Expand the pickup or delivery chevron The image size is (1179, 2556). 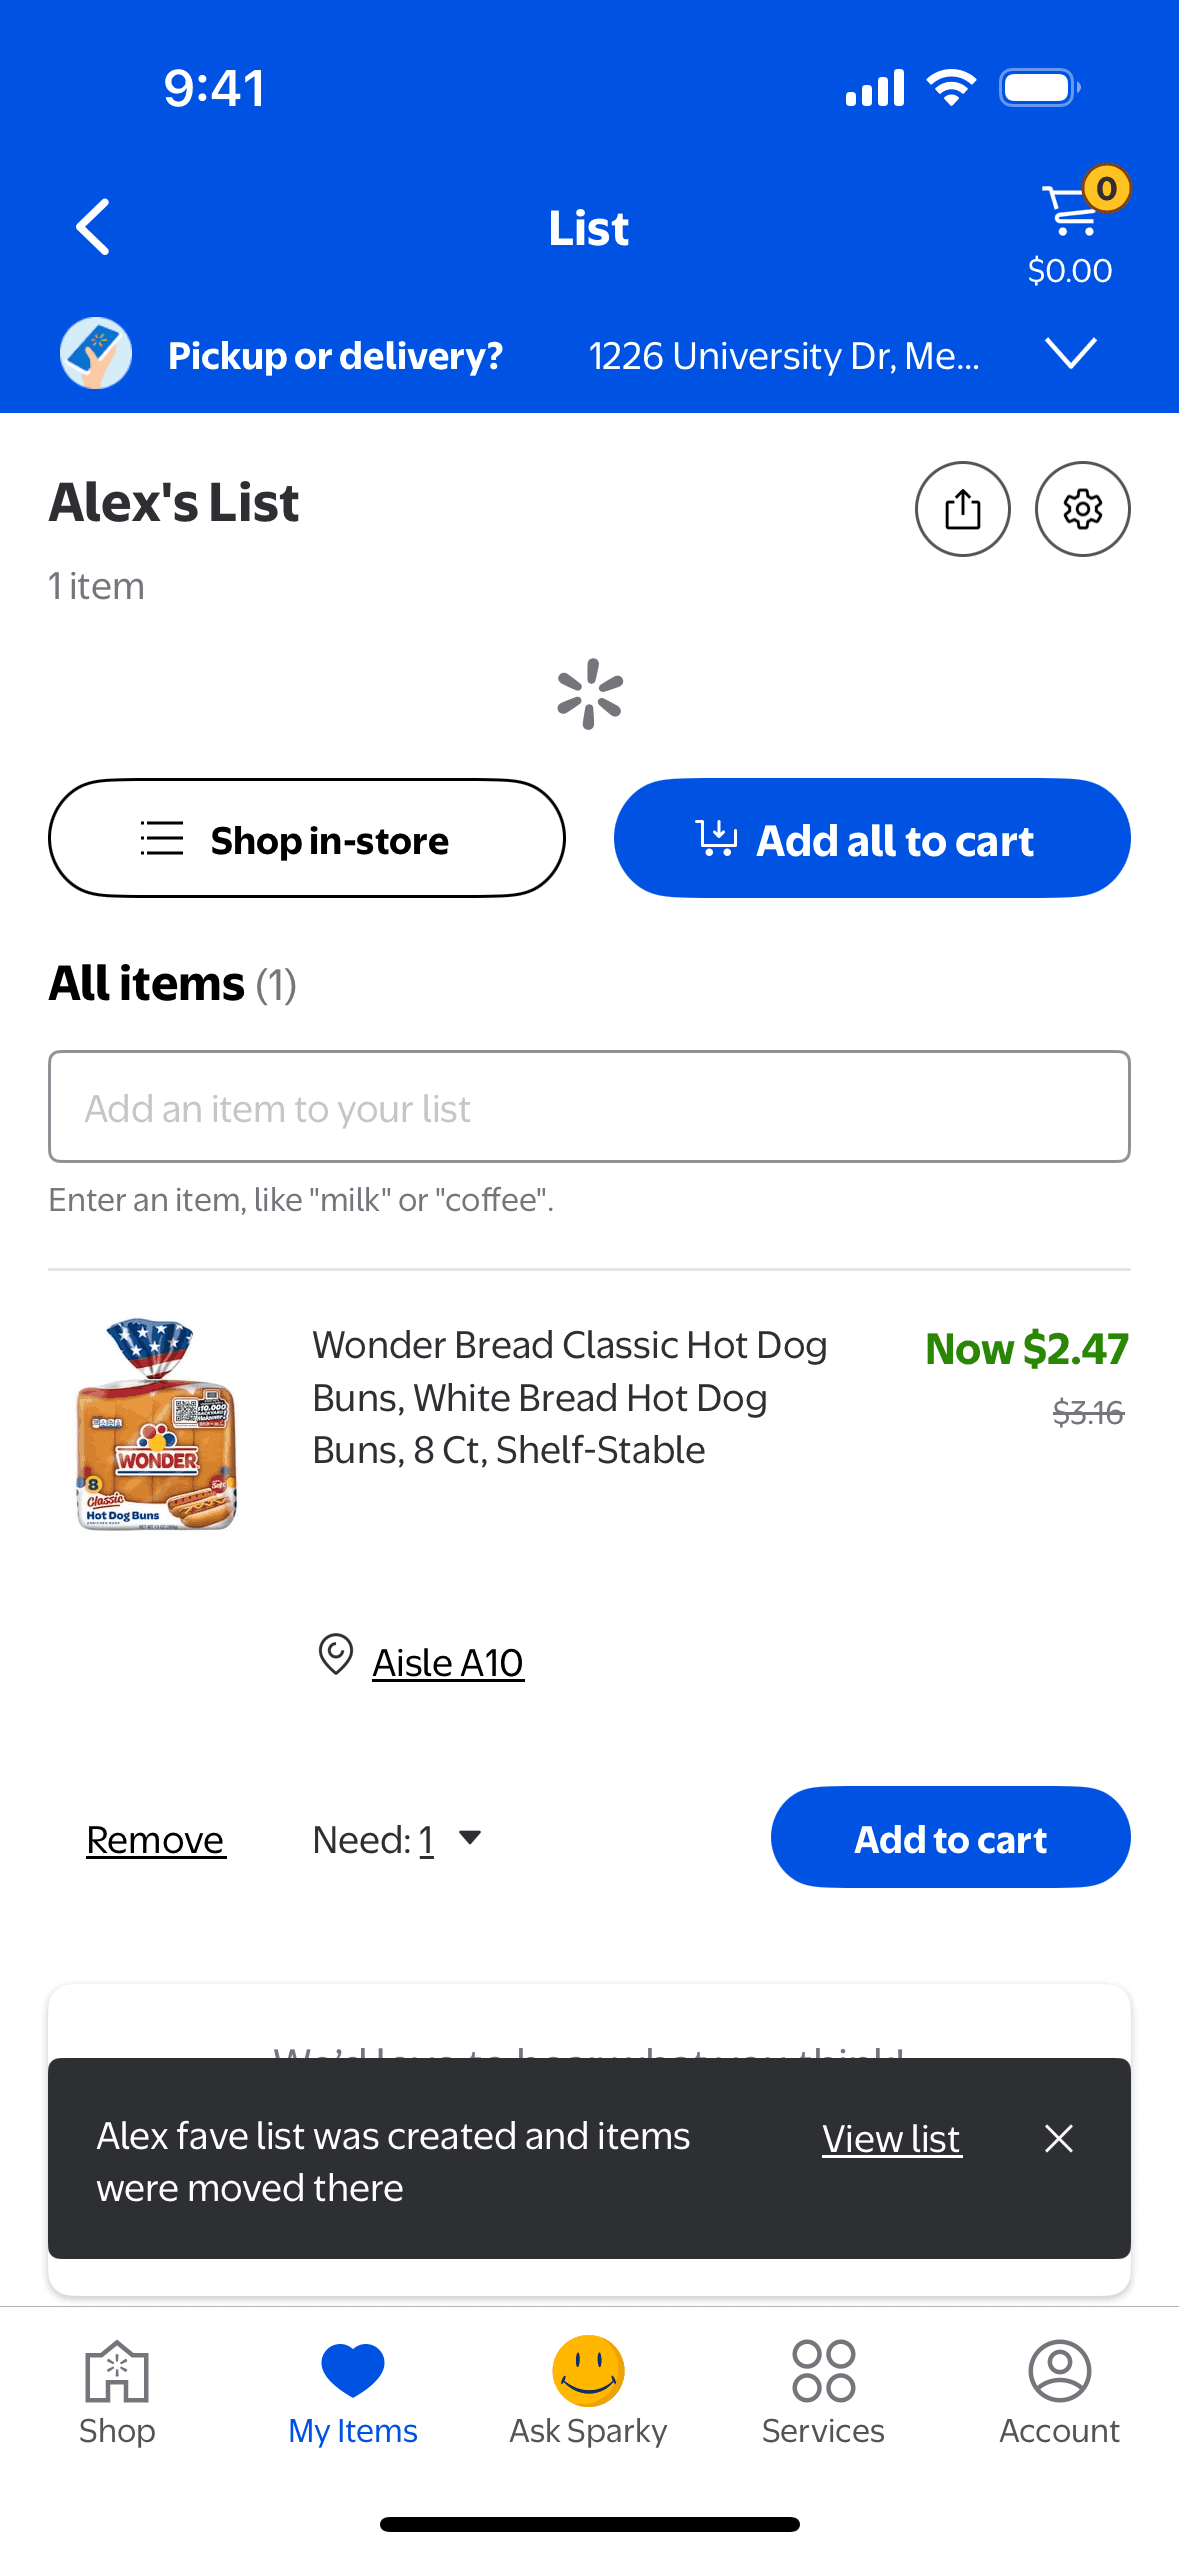tap(1070, 353)
